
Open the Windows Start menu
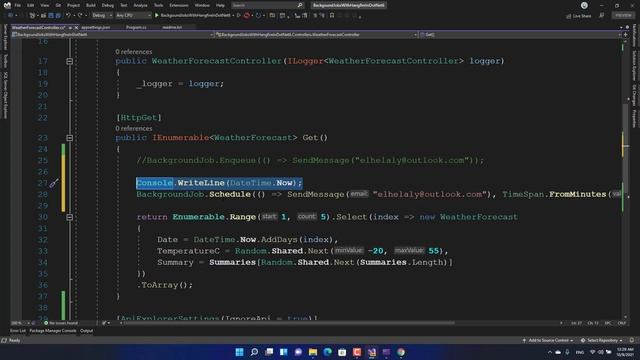pyautogui.click(x=240, y=352)
